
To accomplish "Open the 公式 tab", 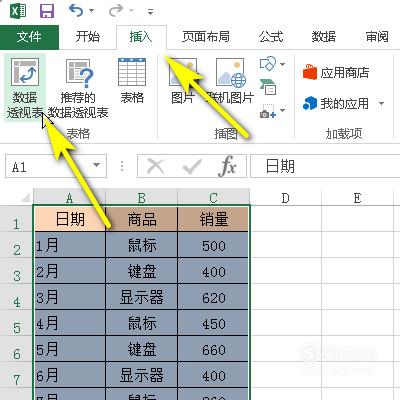I will click(271, 37).
